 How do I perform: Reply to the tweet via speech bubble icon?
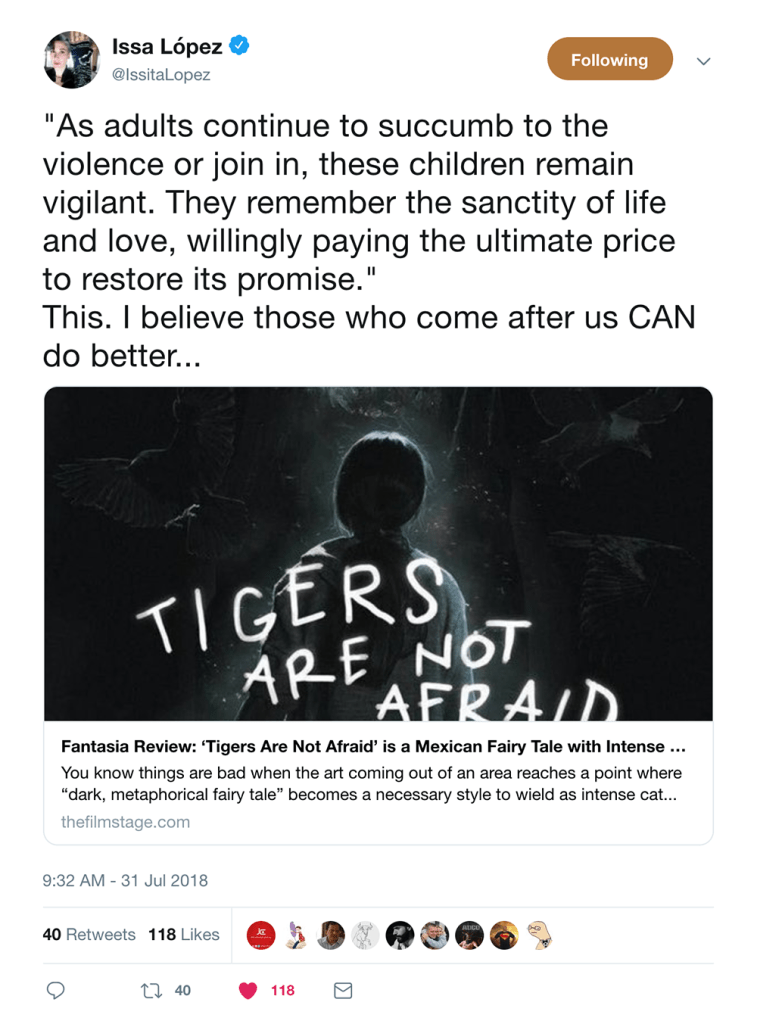point(56,990)
